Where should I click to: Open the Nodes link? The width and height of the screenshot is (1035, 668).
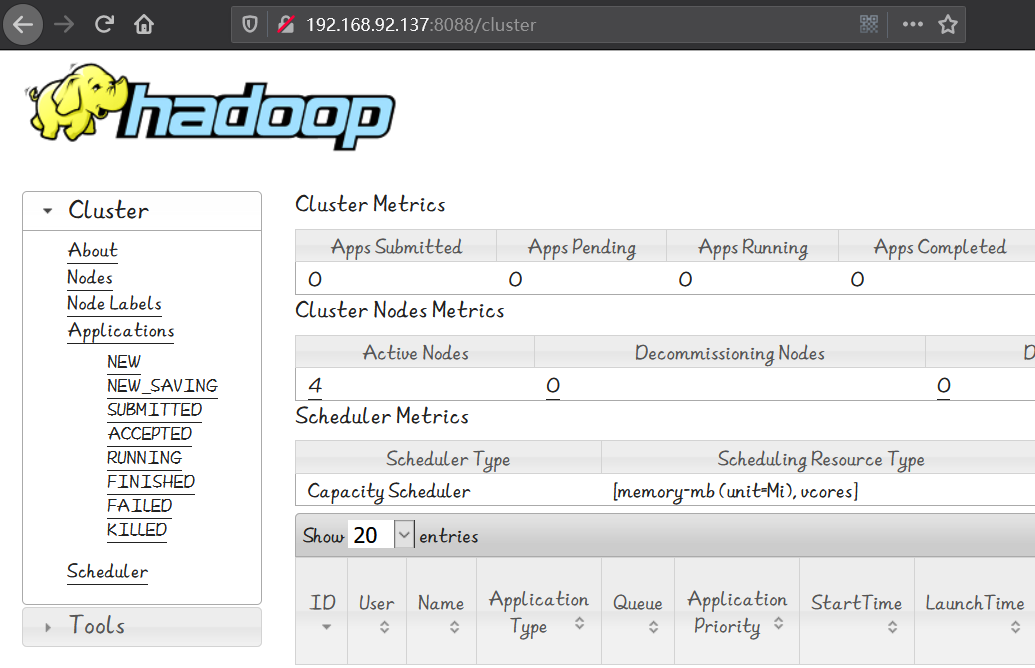tap(90, 278)
